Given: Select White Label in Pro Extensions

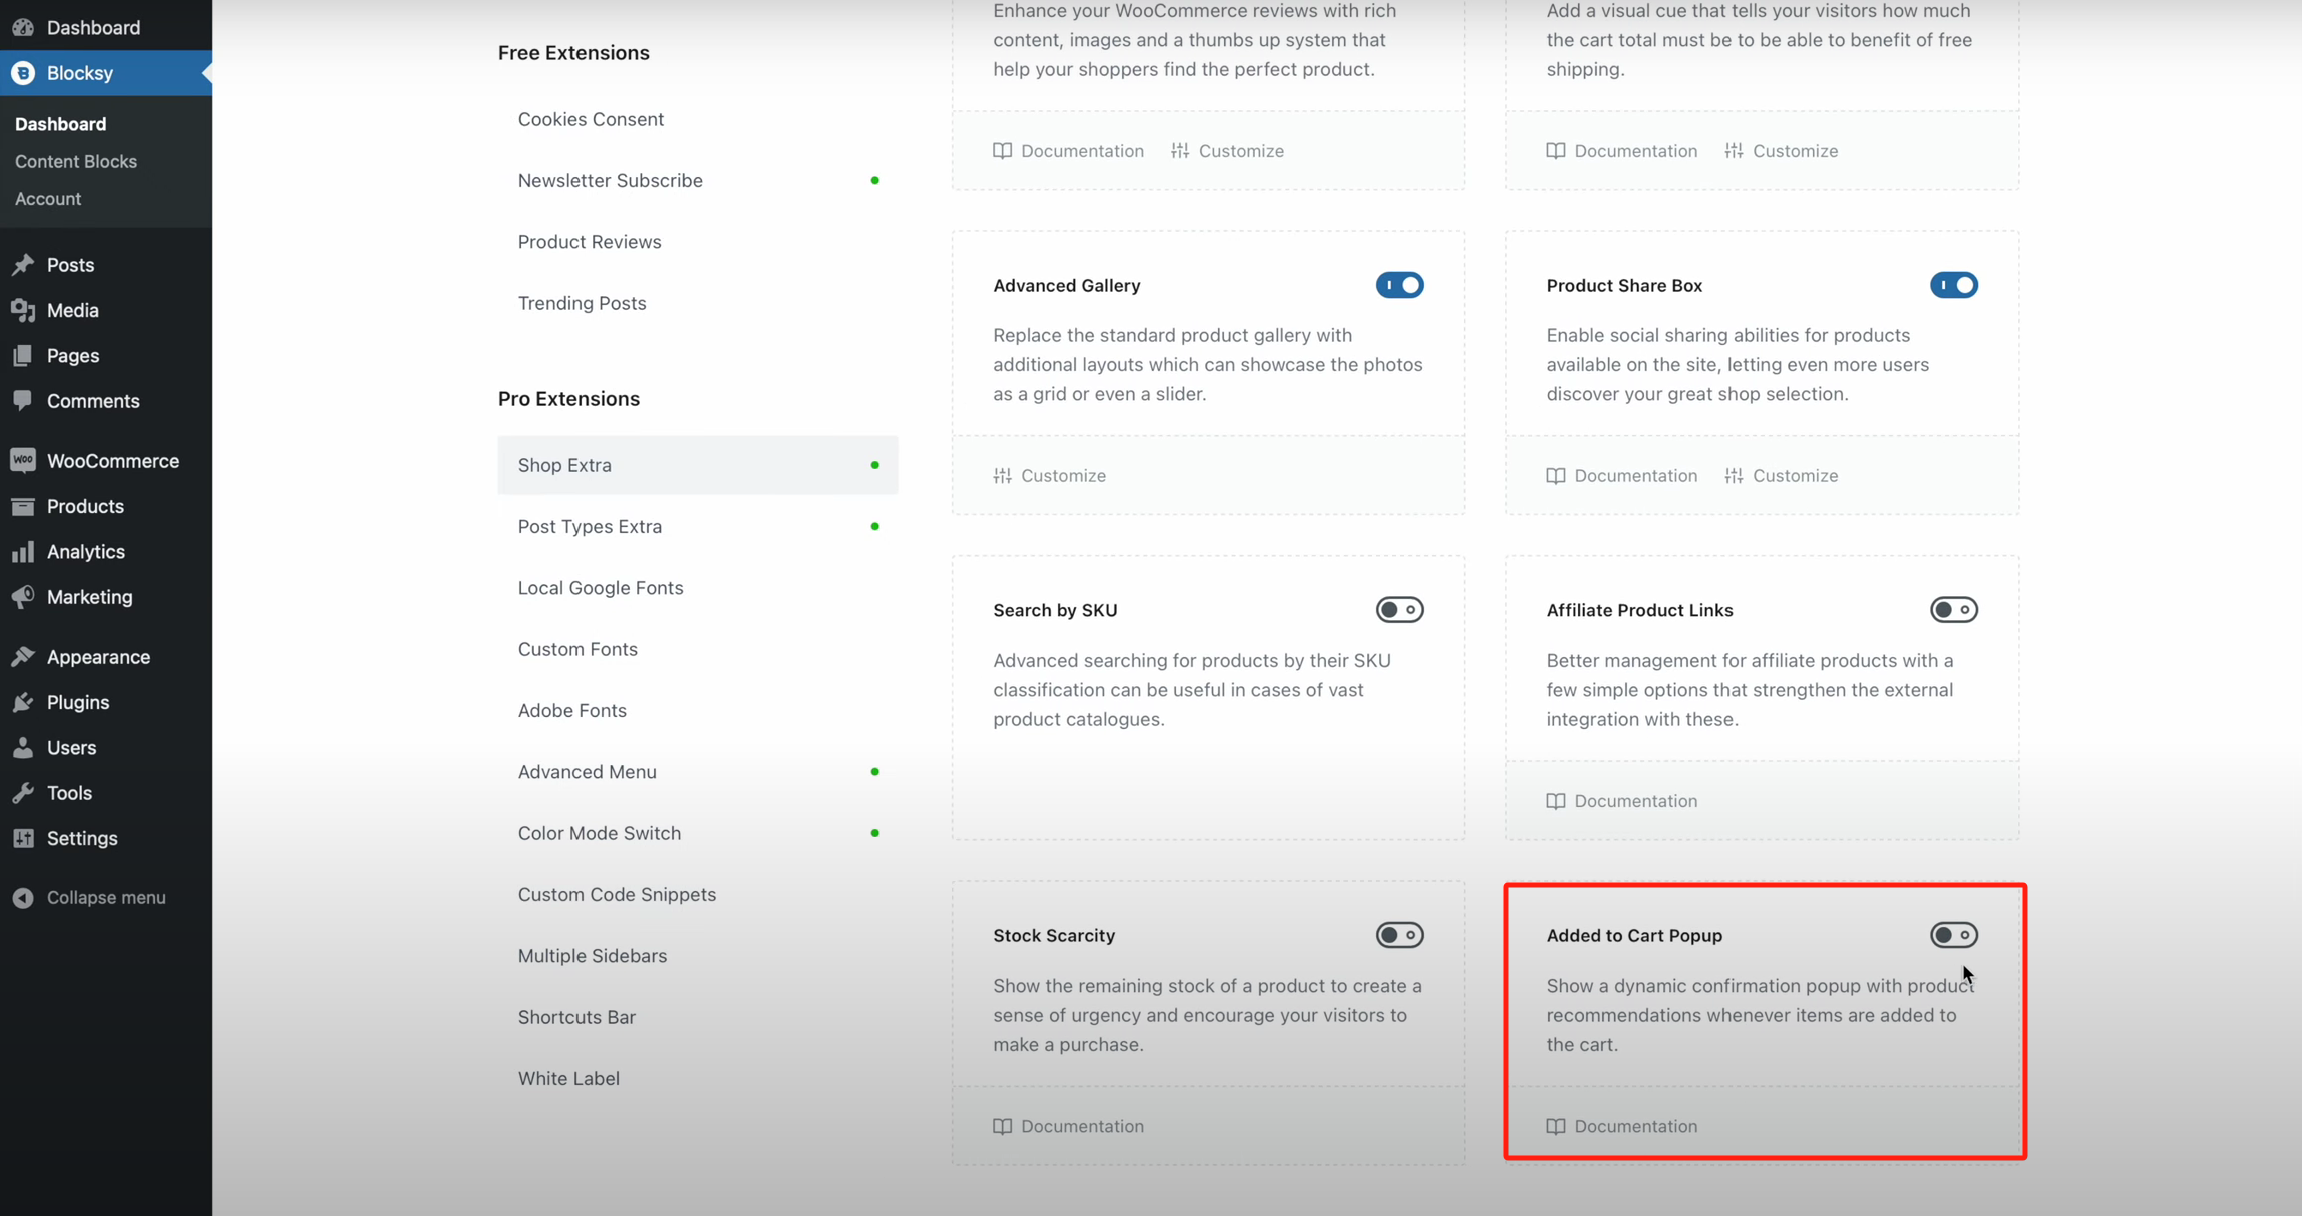Looking at the screenshot, I should (x=569, y=1078).
